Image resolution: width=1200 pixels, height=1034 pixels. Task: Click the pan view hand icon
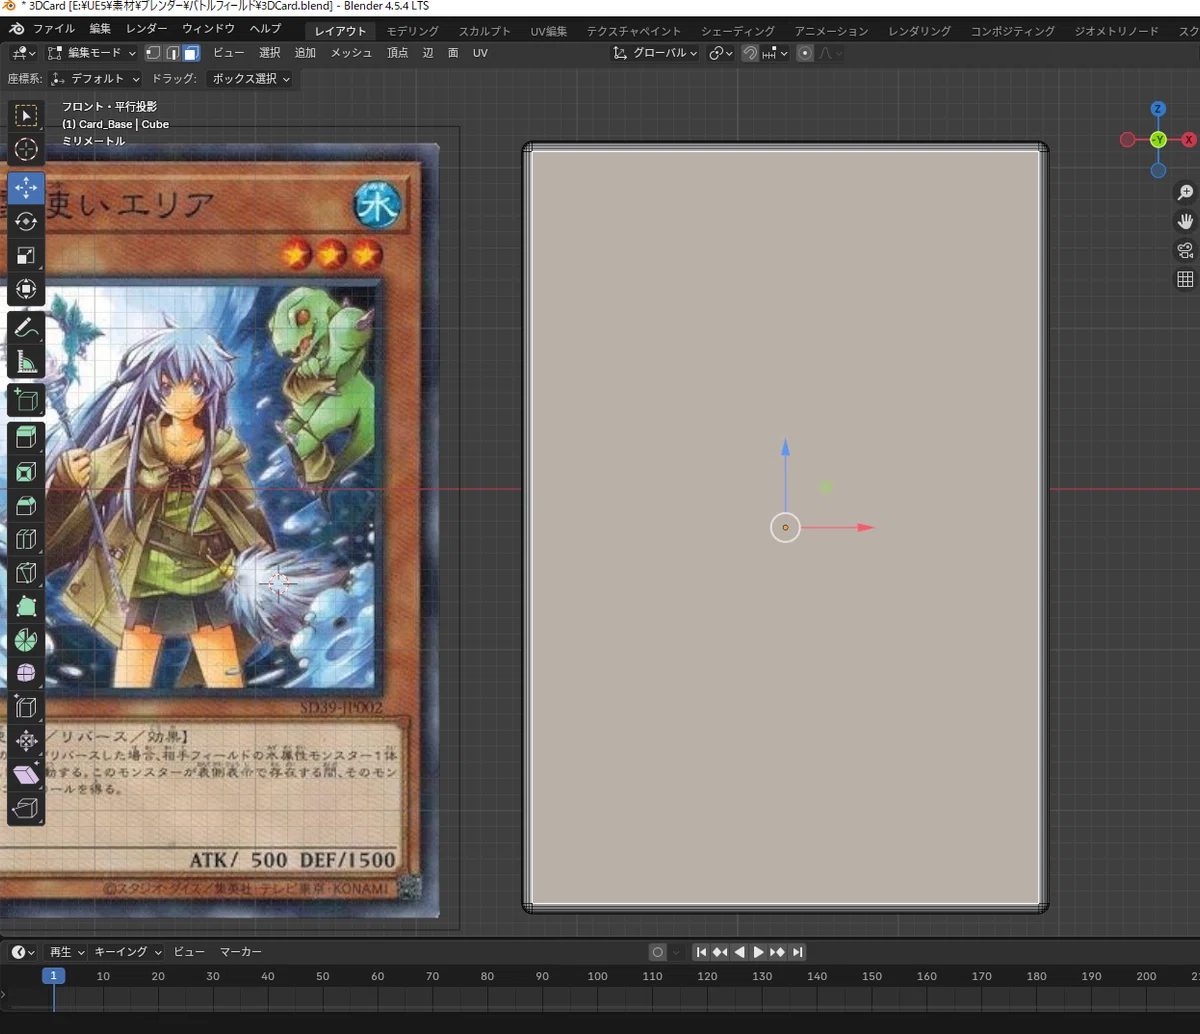[x=1185, y=221]
